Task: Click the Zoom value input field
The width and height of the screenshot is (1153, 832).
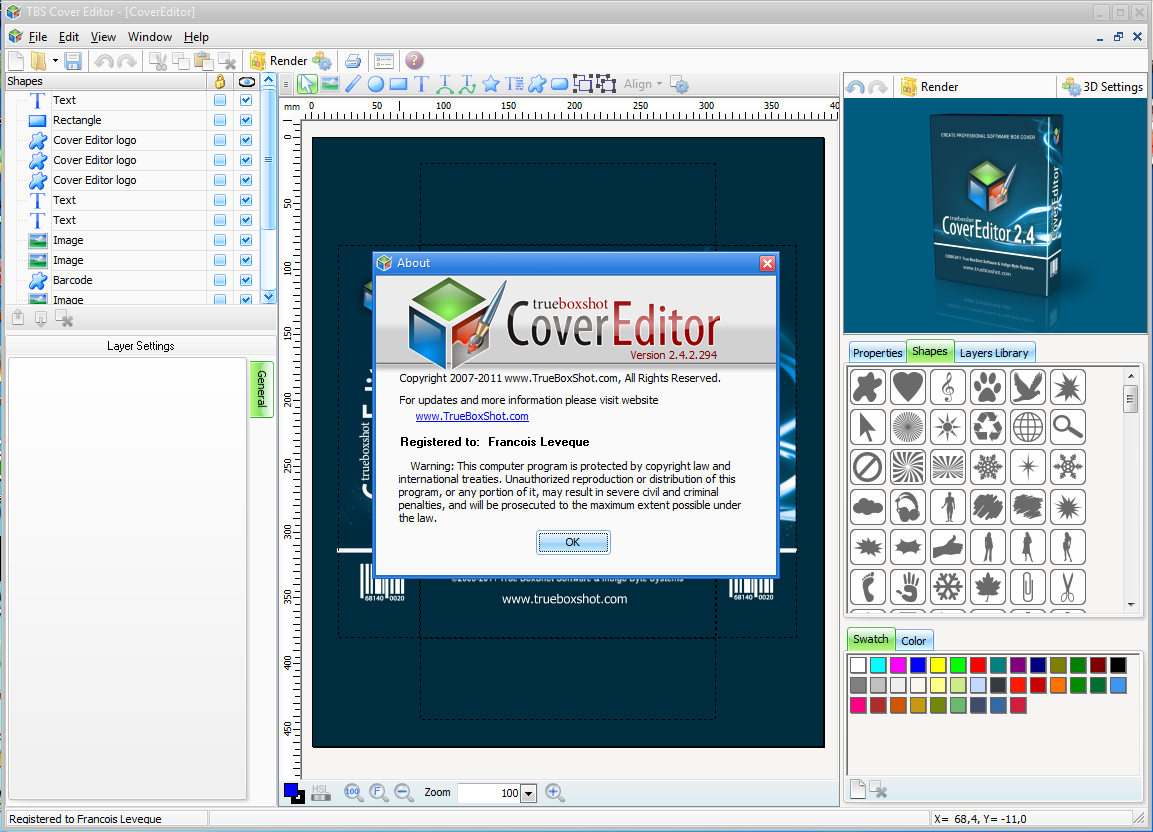Action: 489,793
